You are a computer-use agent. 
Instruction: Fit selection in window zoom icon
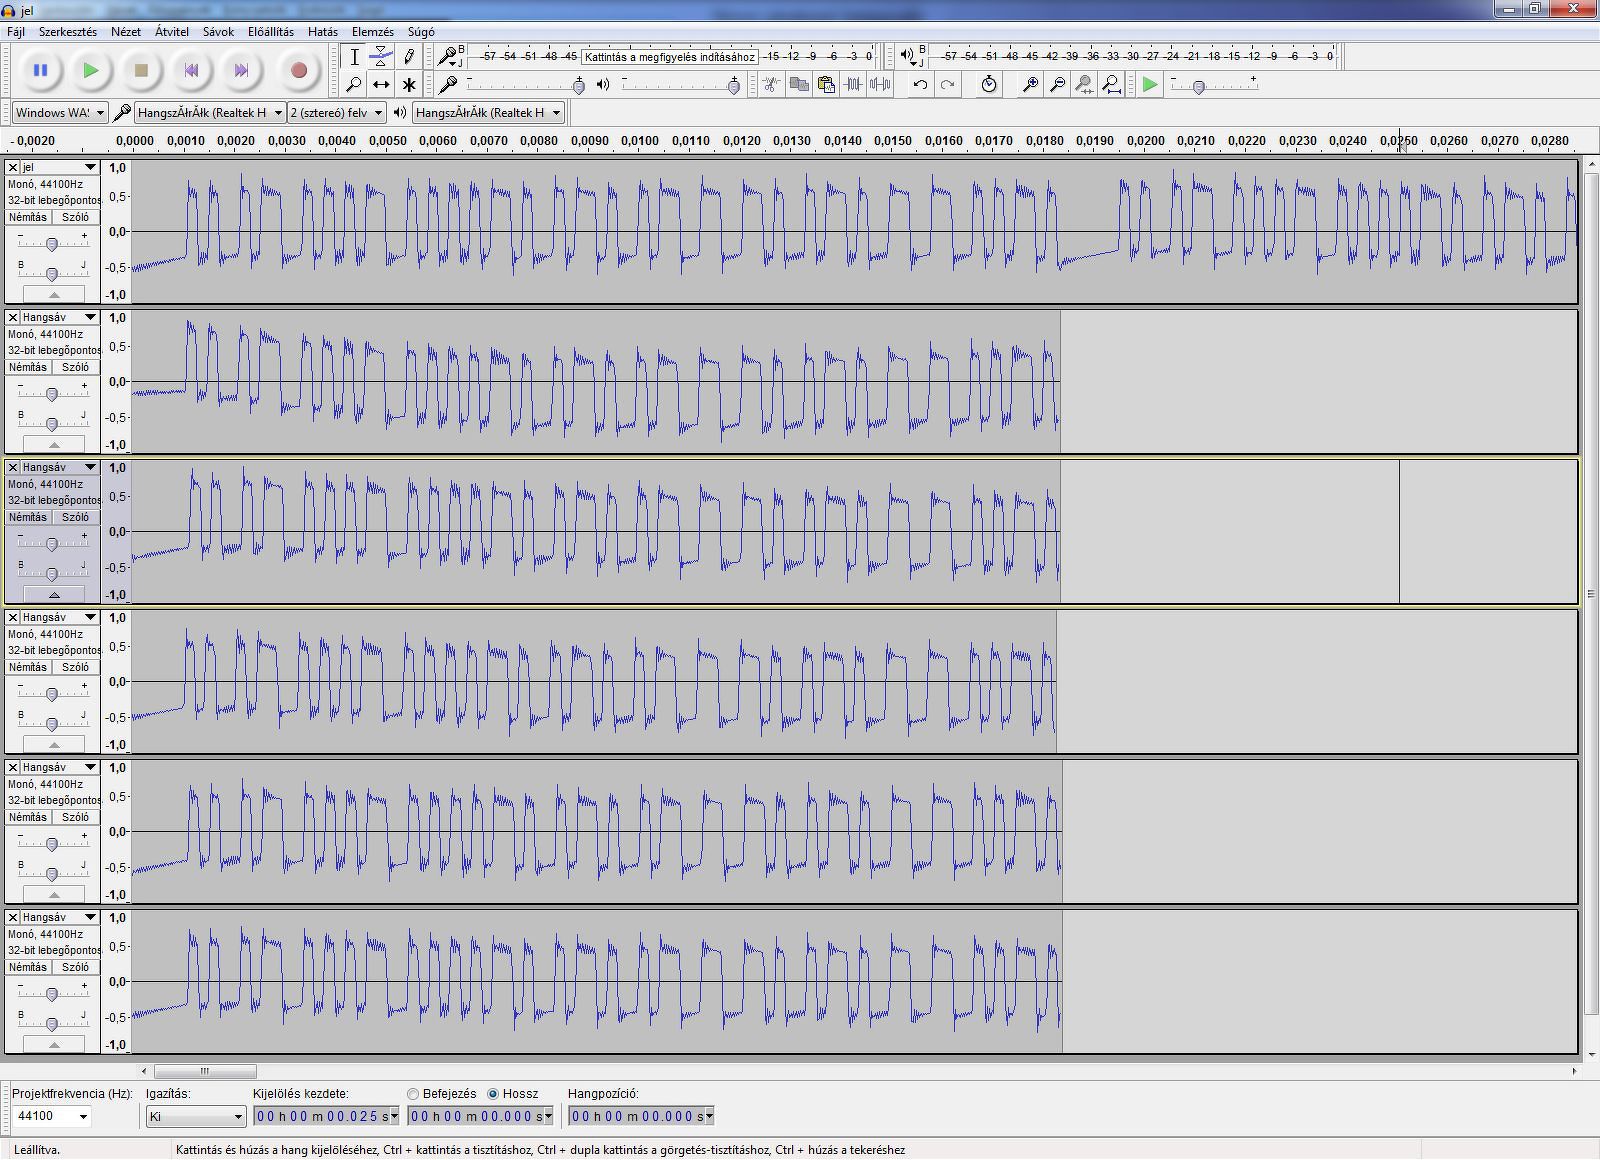tap(1084, 84)
